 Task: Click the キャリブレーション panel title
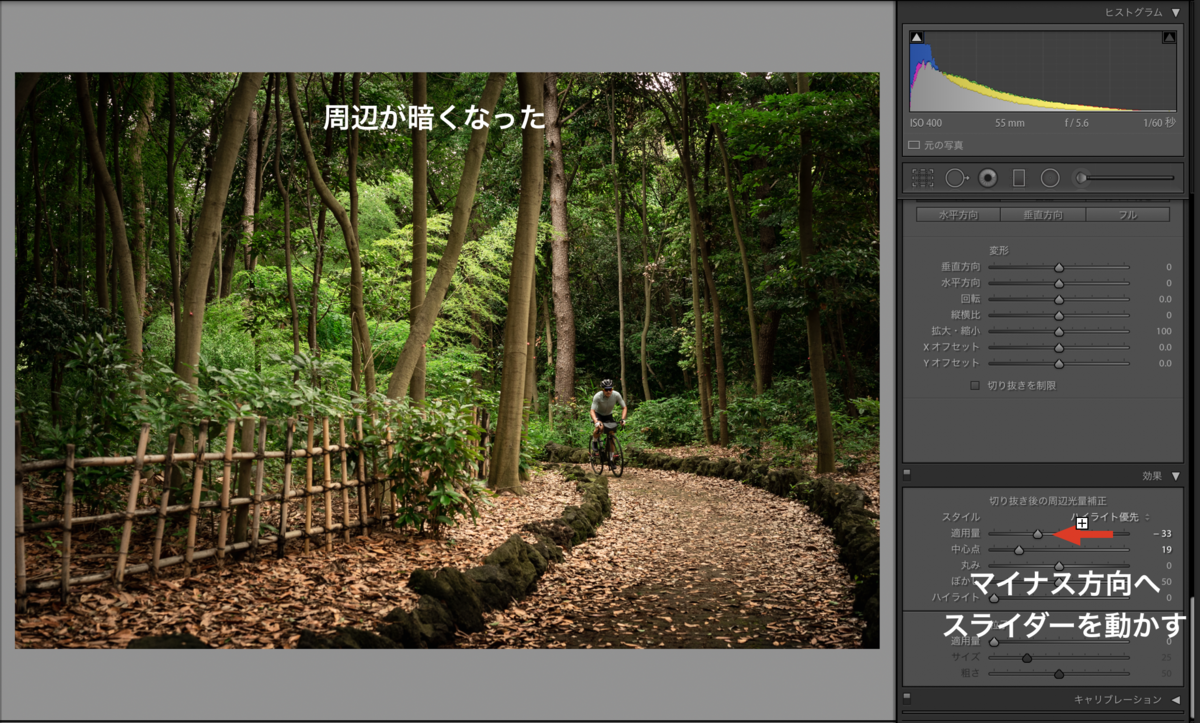(1118, 699)
